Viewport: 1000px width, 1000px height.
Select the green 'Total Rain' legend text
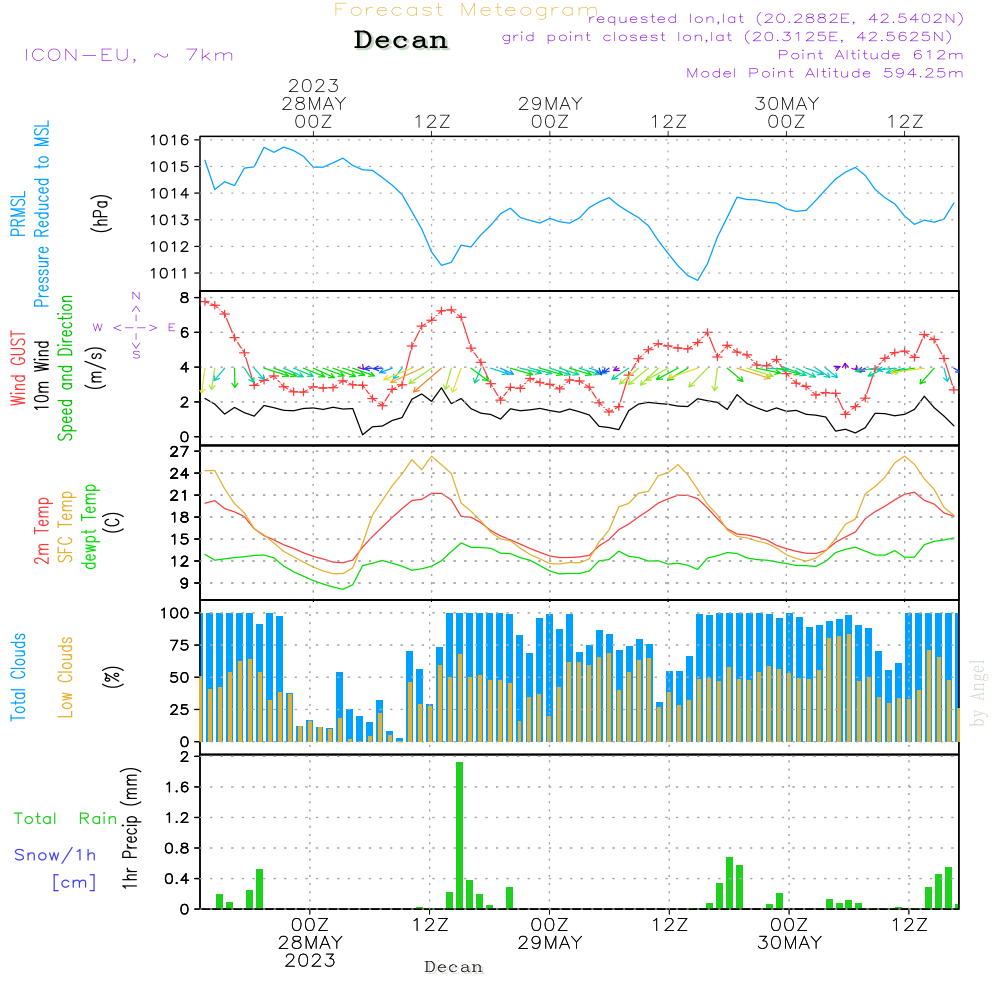coord(66,818)
